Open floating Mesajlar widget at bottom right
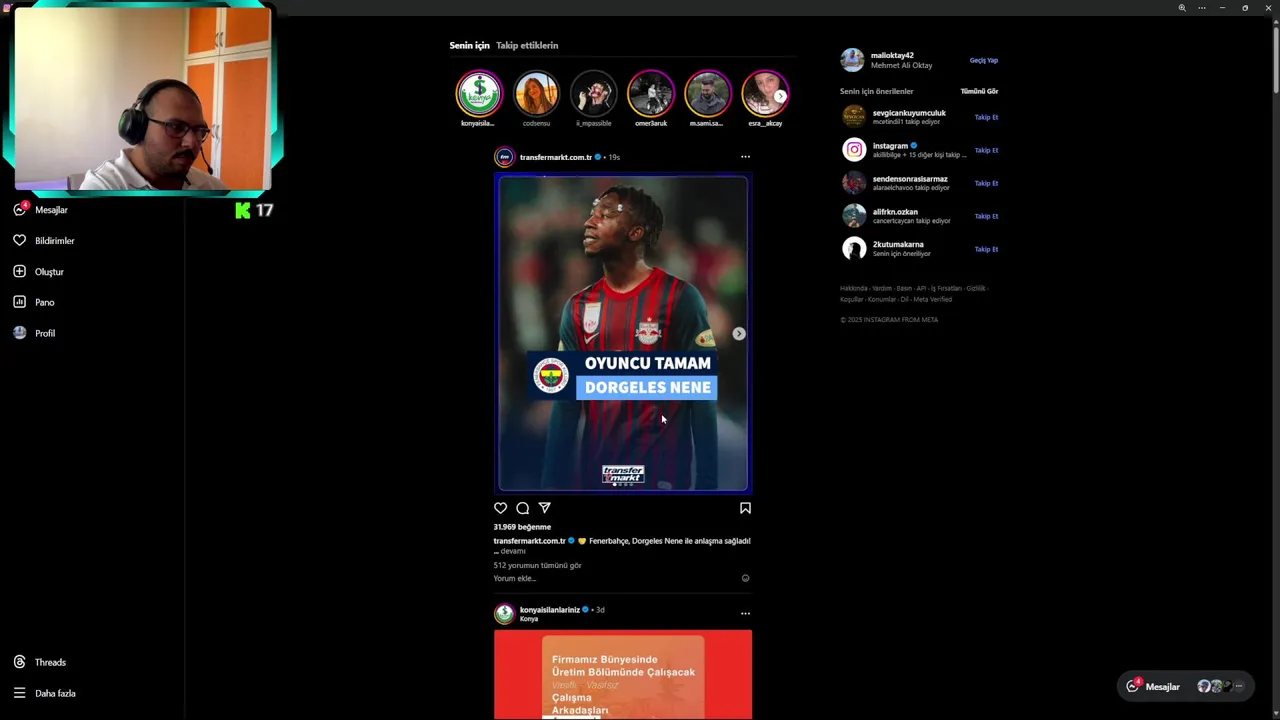 1184,686
